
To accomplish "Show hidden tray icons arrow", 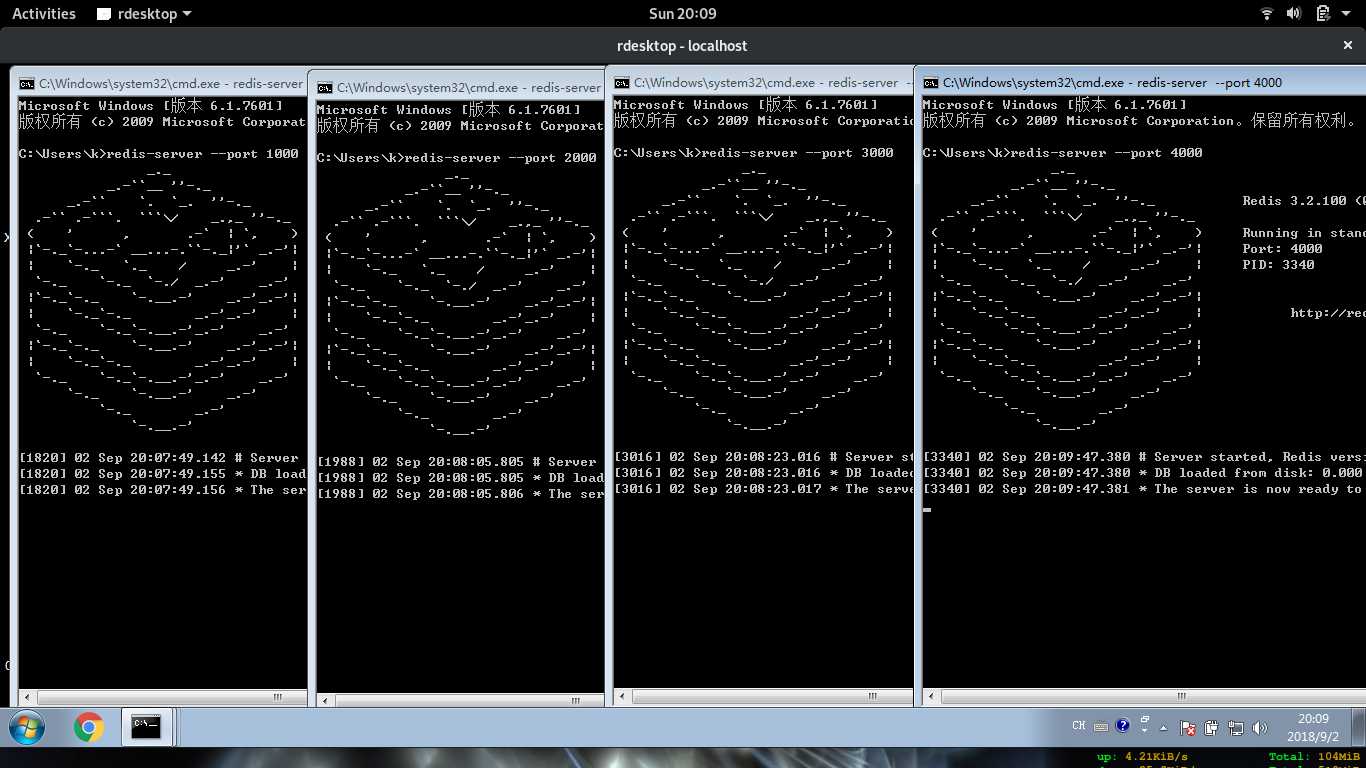I will (x=1163, y=727).
